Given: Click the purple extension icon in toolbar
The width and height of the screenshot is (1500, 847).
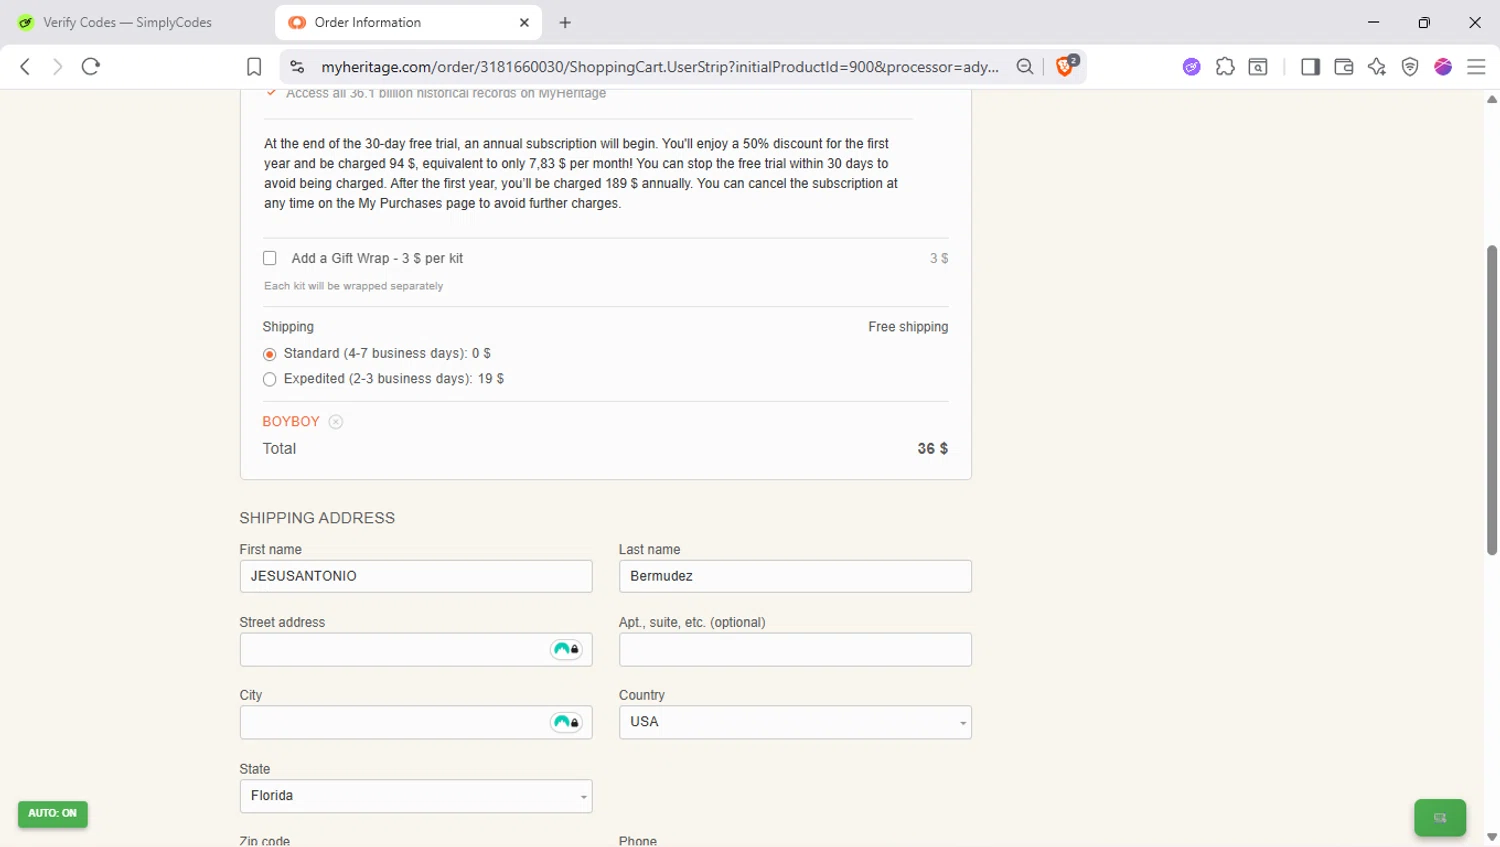Looking at the screenshot, I should (x=1191, y=67).
